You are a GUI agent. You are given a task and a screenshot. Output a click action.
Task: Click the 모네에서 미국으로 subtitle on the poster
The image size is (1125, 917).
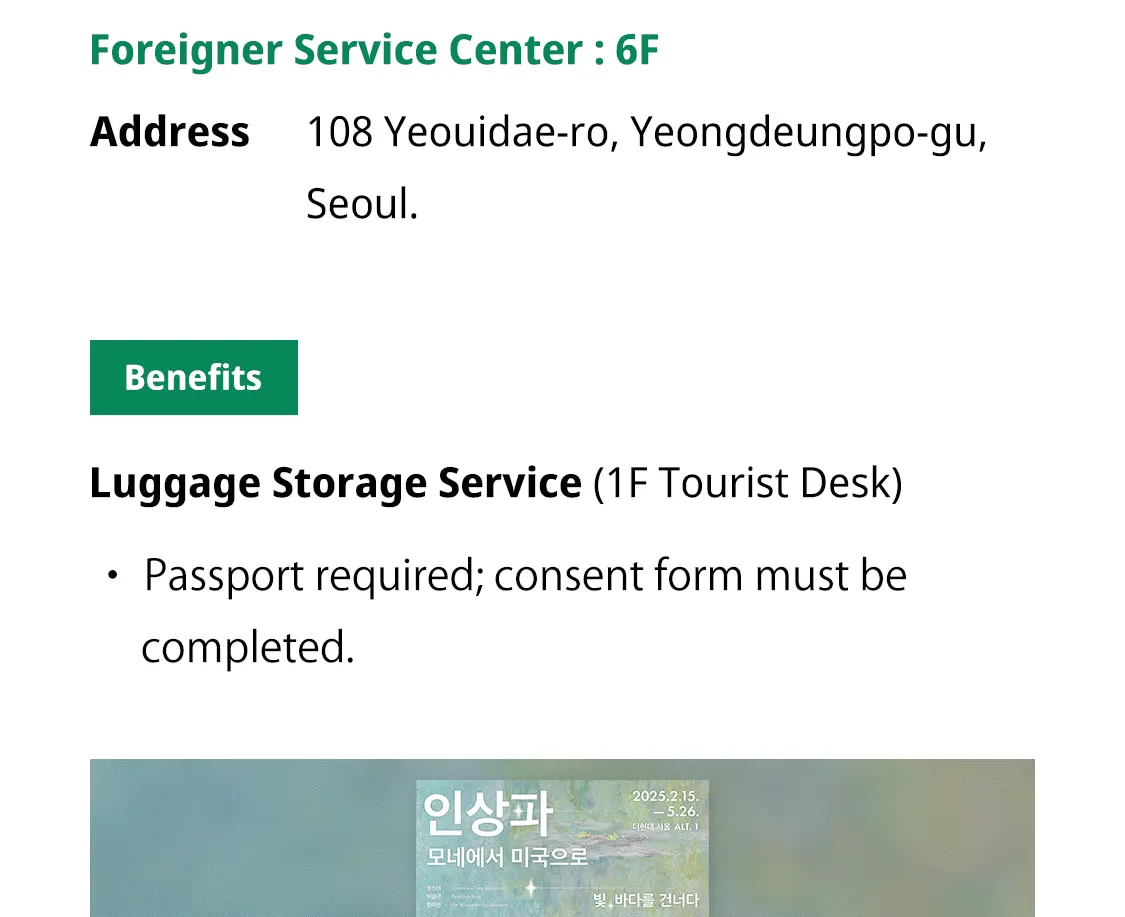(x=507, y=857)
